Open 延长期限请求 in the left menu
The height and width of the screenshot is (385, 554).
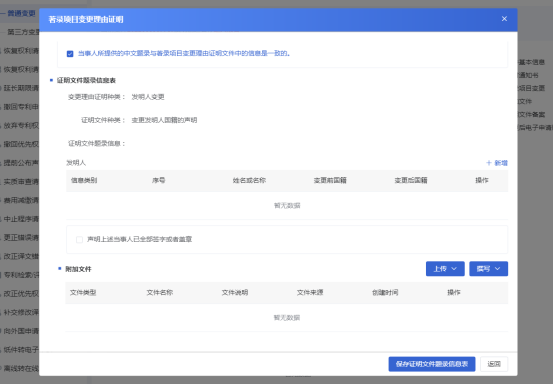pos(20,88)
